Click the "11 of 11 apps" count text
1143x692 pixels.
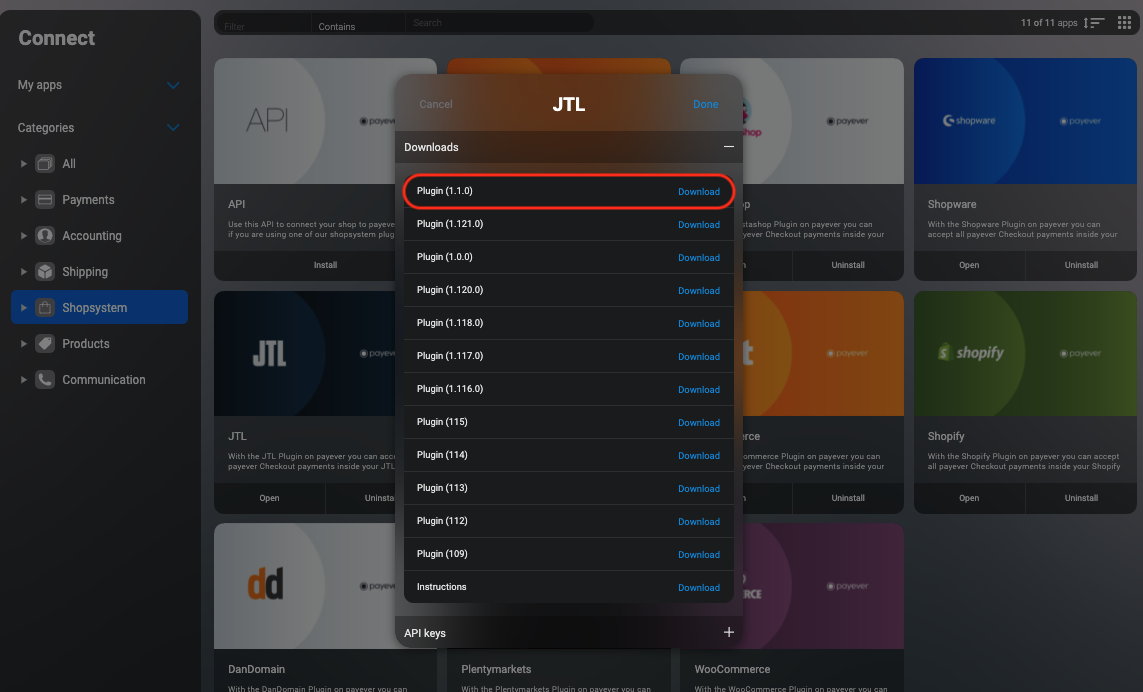tap(1048, 23)
